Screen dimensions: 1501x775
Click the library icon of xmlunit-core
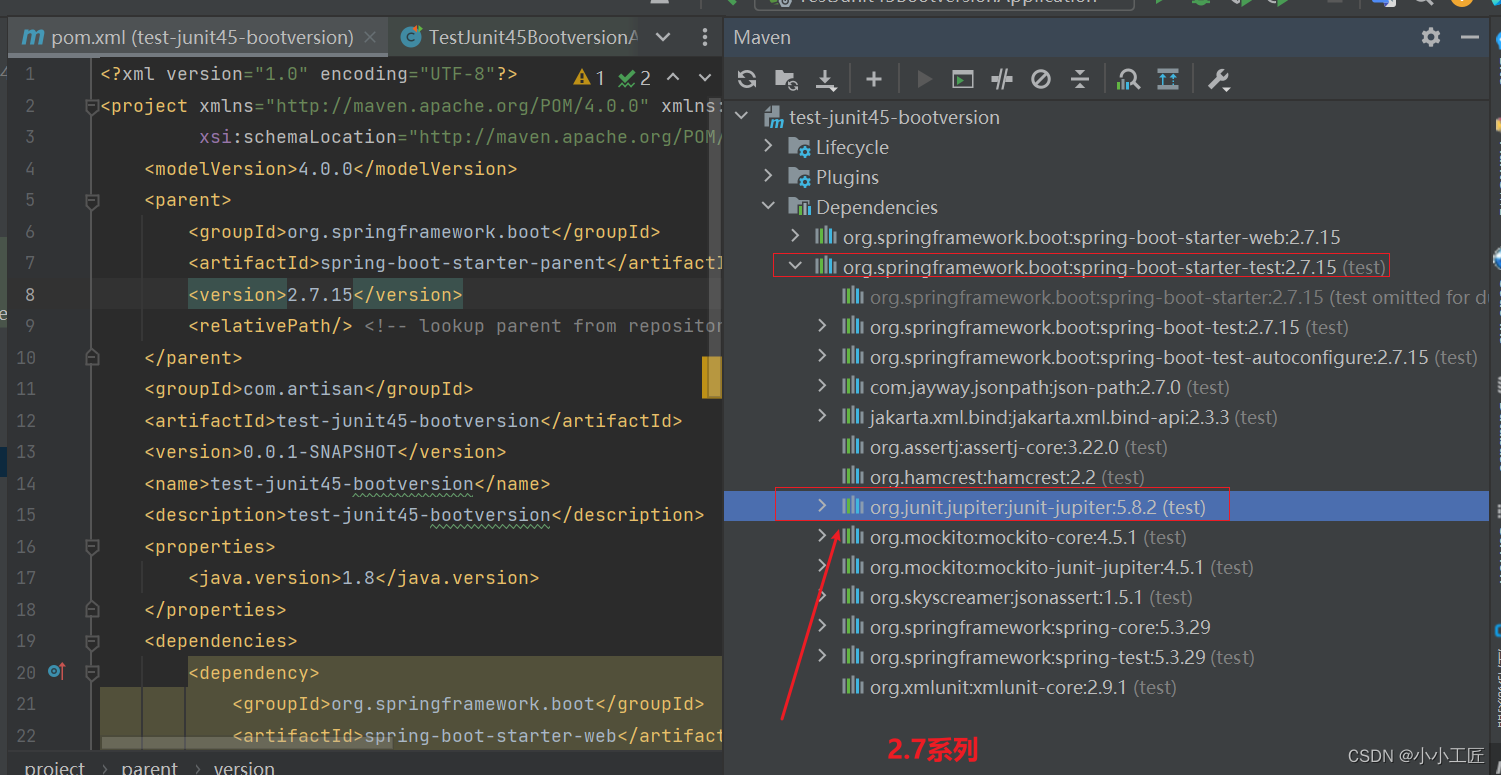tap(852, 687)
